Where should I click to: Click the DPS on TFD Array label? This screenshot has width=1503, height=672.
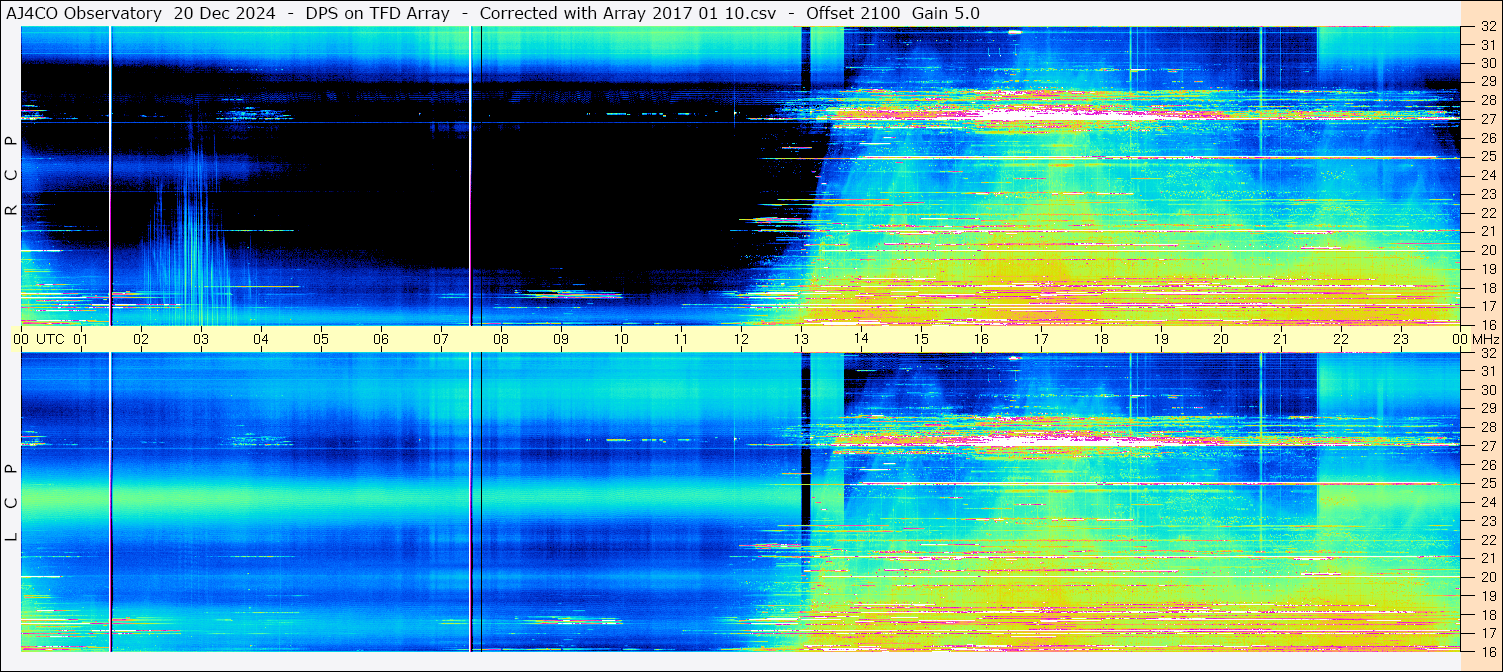coord(377,14)
